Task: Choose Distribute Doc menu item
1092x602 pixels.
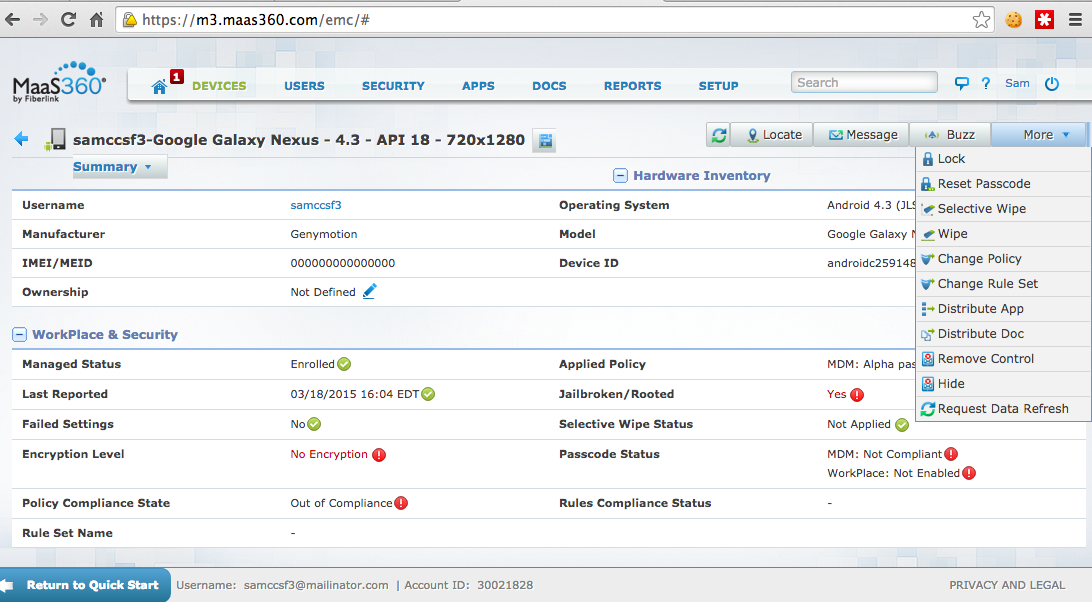Action: (x=1003, y=334)
